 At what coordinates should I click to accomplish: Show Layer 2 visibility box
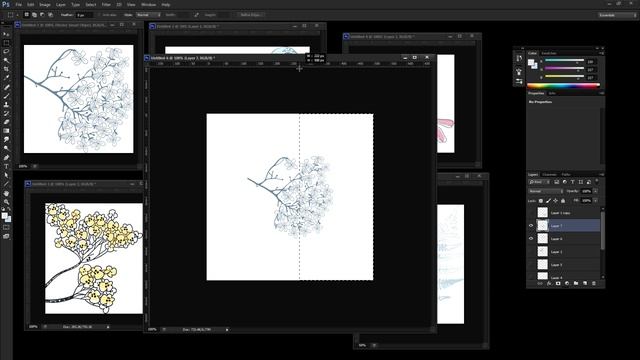pyautogui.click(x=531, y=252)
